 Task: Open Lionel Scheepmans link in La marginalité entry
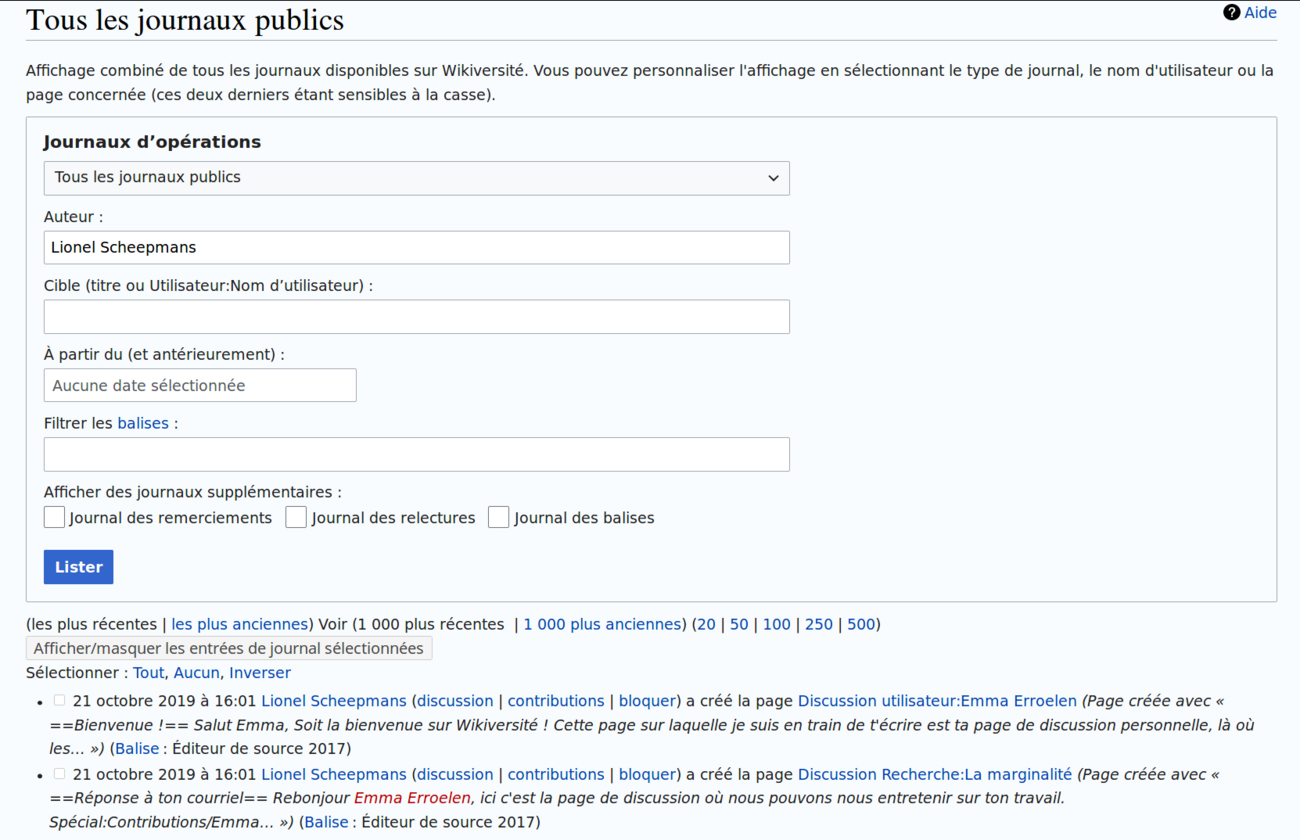pos(334,774)
